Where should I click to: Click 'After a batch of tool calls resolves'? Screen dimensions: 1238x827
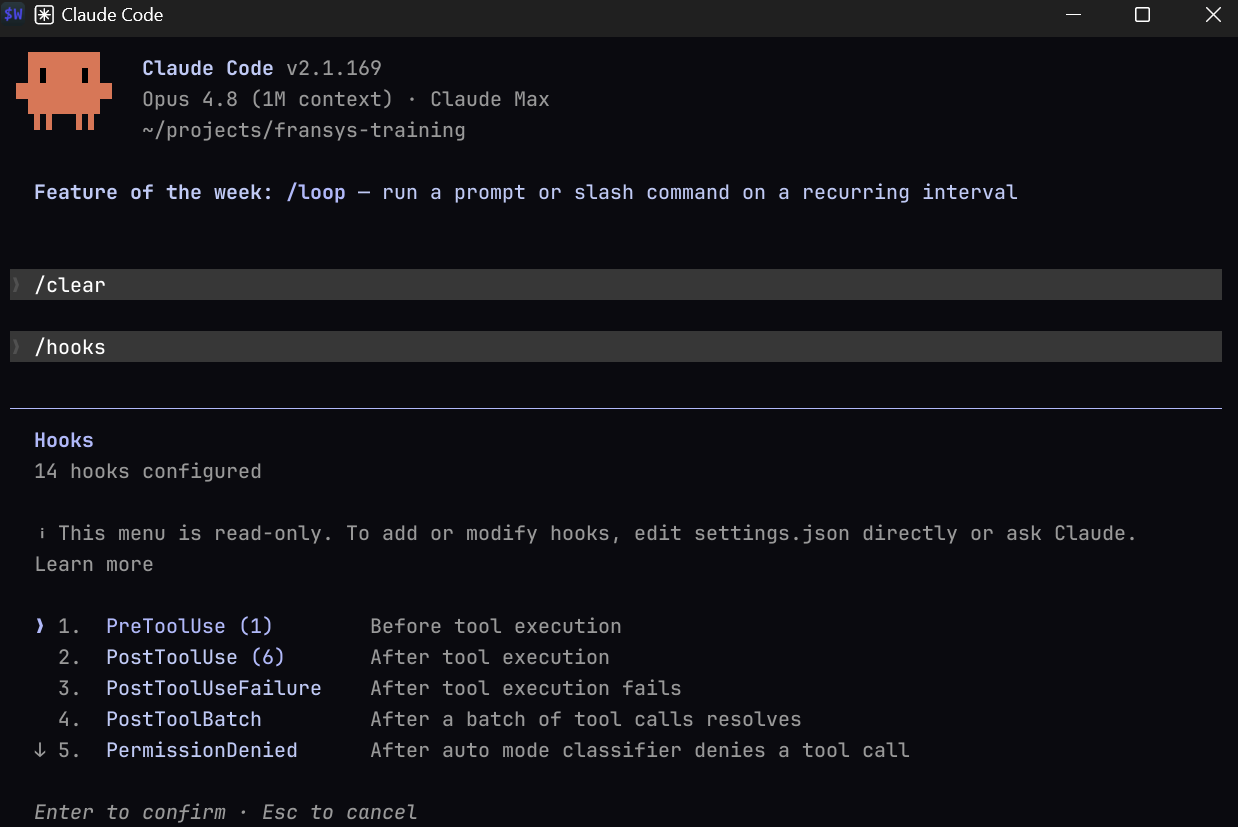click(x=586, y=719)
